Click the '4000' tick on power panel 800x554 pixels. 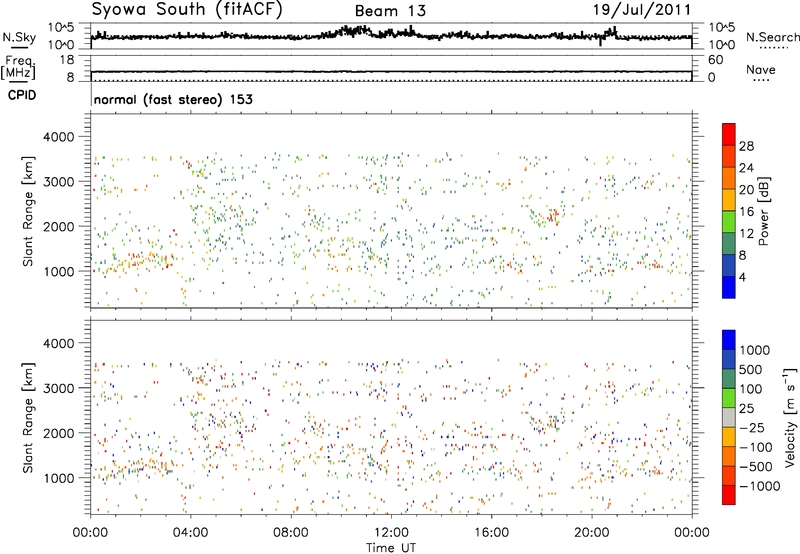pyautogui.click(x=59, y=137)
